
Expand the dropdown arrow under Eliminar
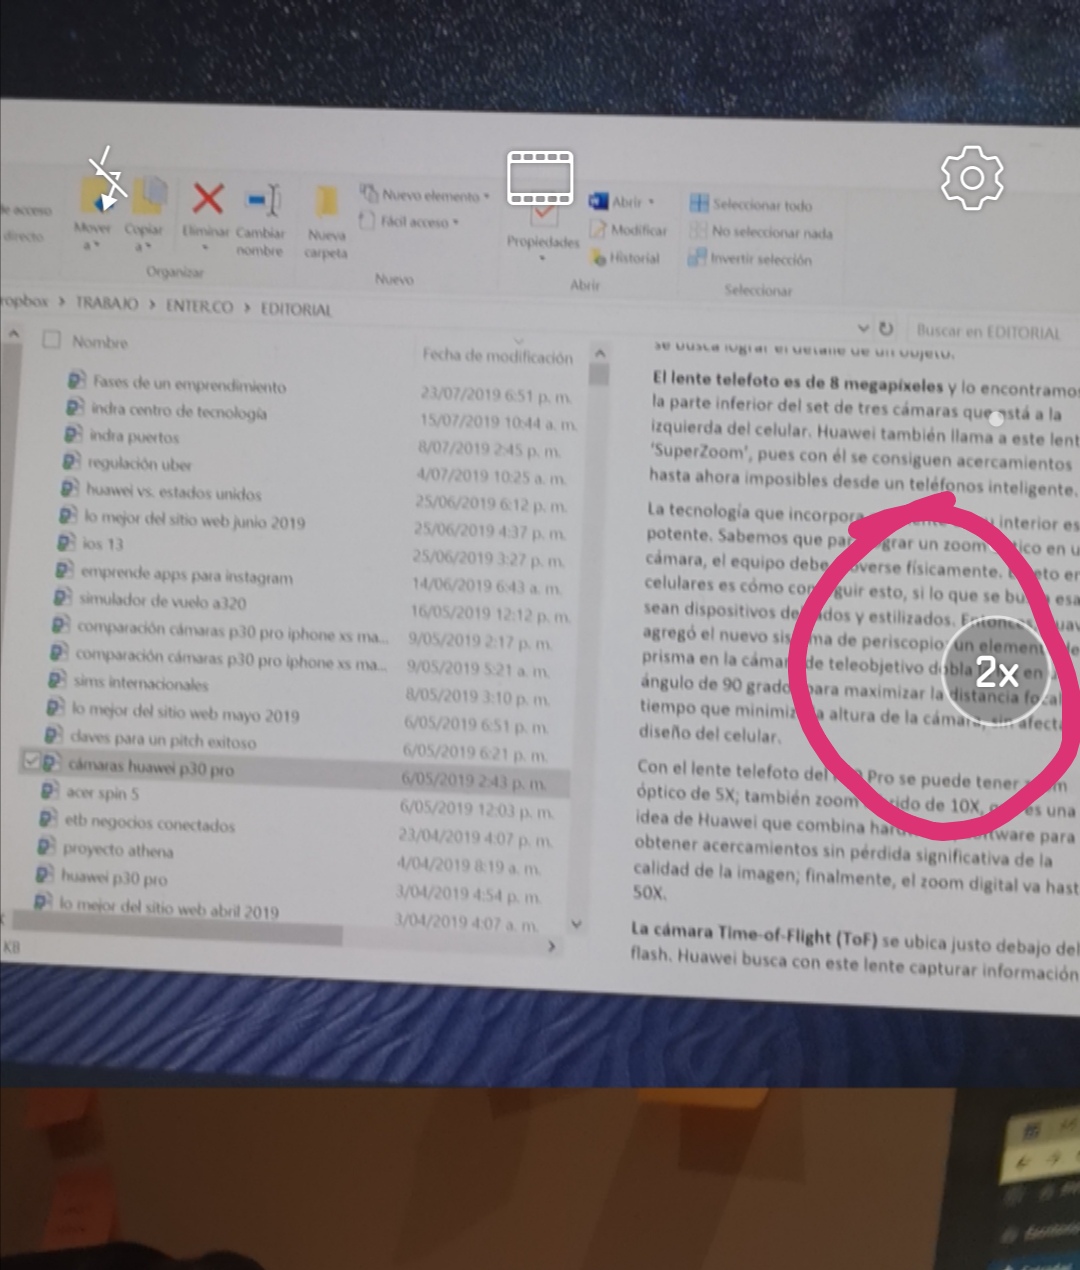[x=205, y=249]
